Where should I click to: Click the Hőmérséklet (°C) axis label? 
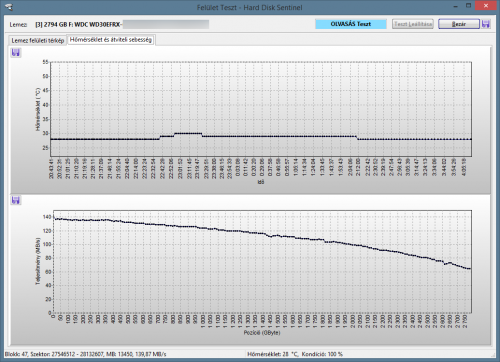click(38, 109)
